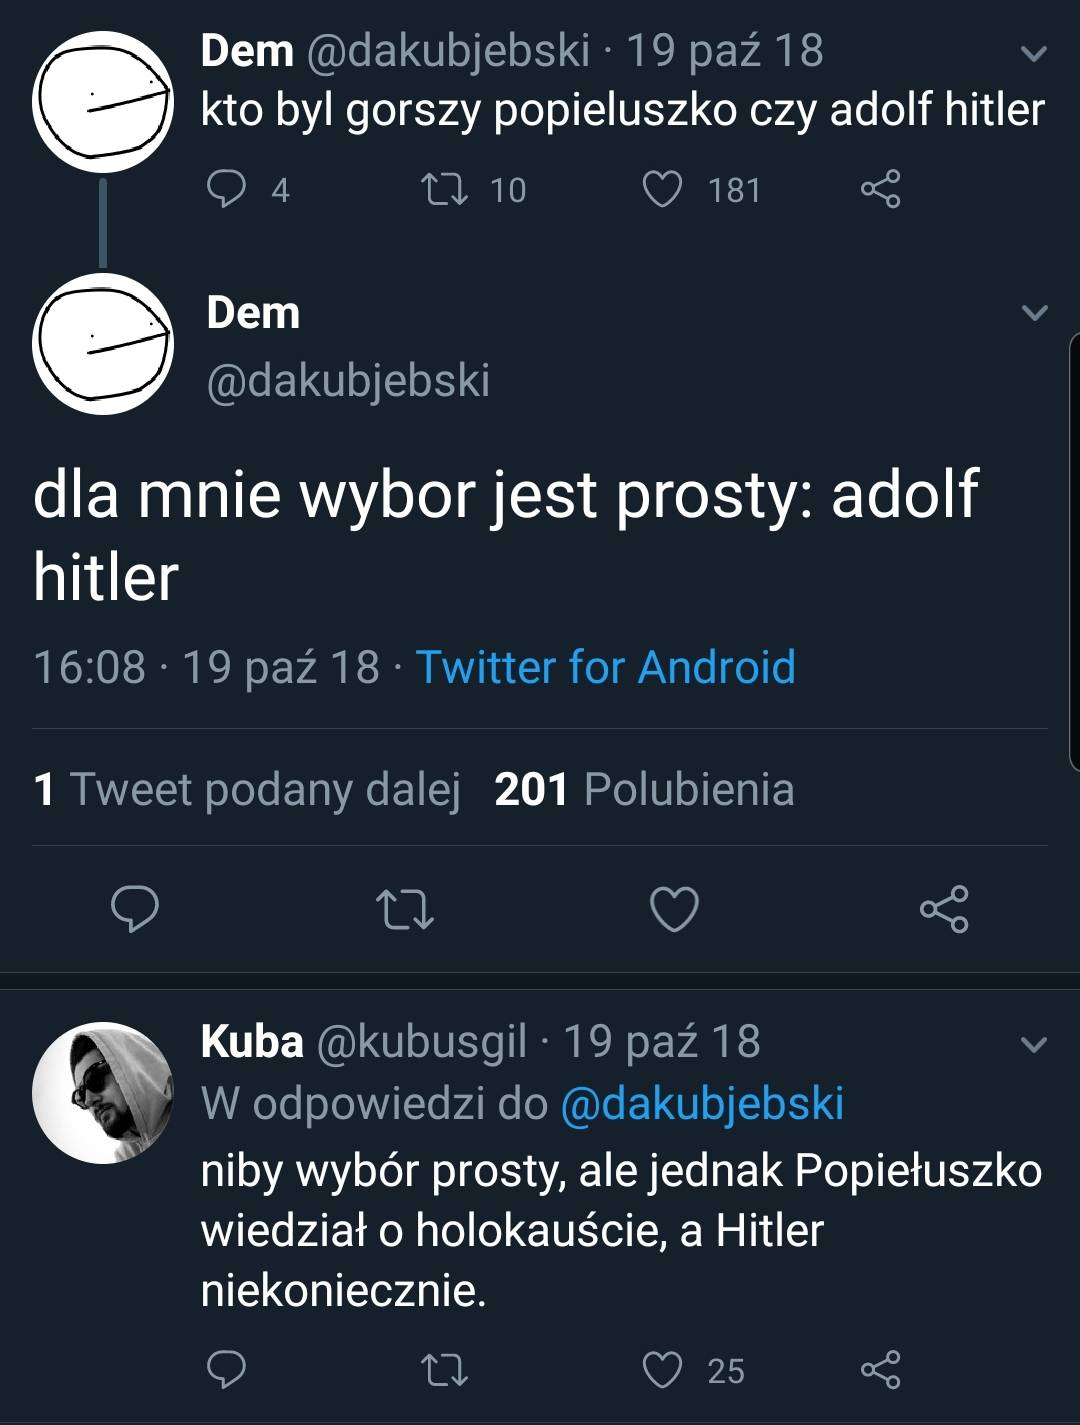Image resolution: width=1080 pixels, height=1425 pixels.
Task: Open @dakubjebski mention in Kuba's reply
Action: click(702, 1103)
